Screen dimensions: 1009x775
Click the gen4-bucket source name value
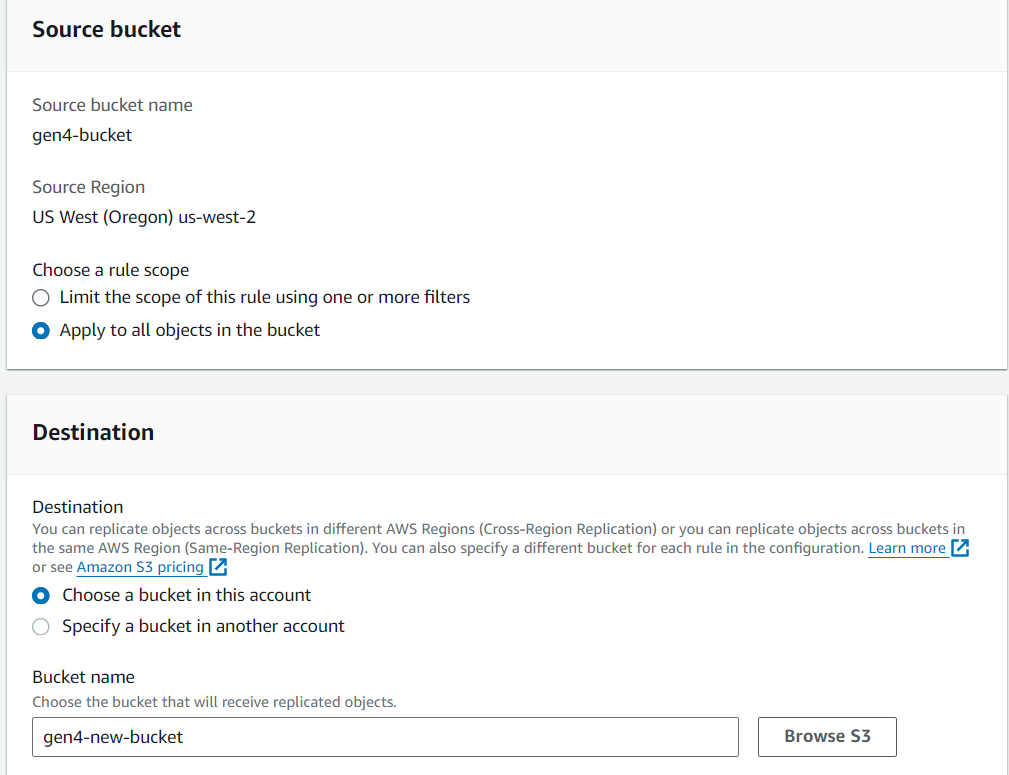tap(82, 135)
